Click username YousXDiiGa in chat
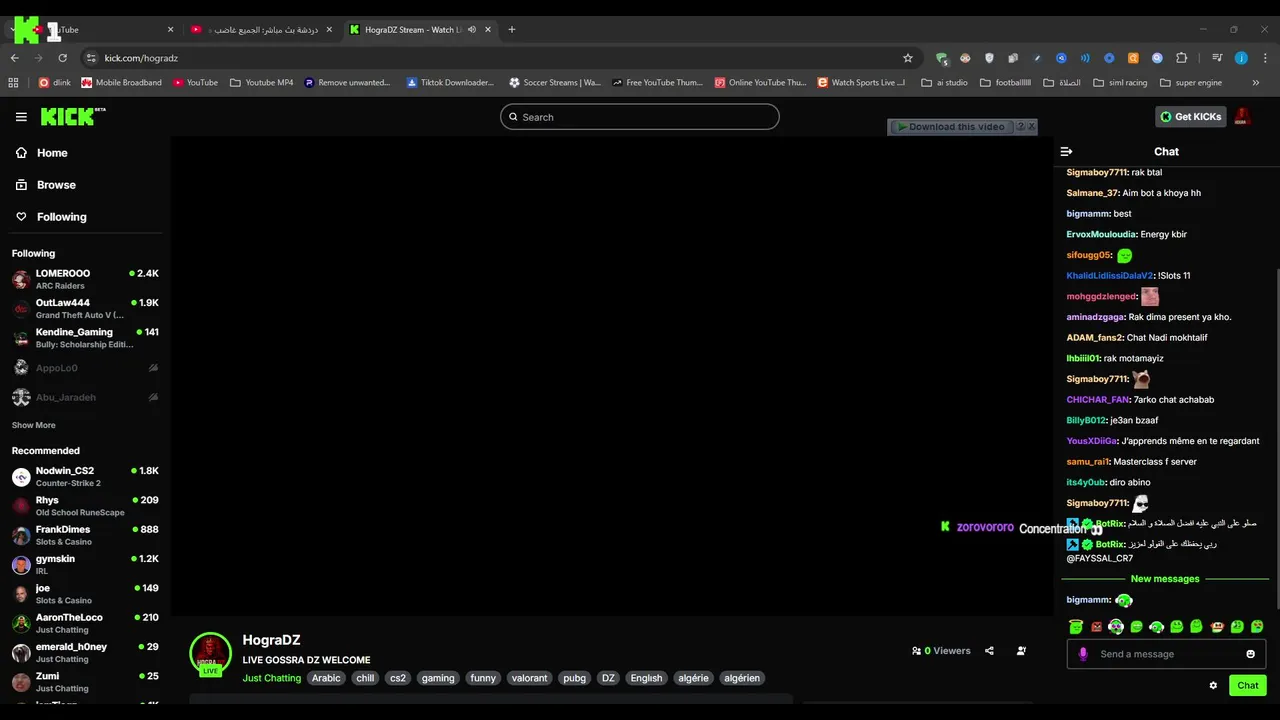The height and width of the screenshot is (720, 1280). pos(1091,441)
